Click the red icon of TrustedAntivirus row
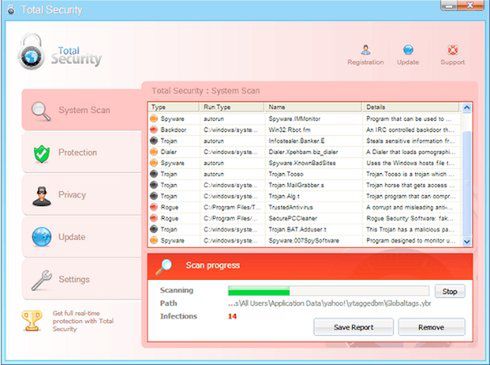The width and height of the screenshot is (490, 365). coord(154,207)
